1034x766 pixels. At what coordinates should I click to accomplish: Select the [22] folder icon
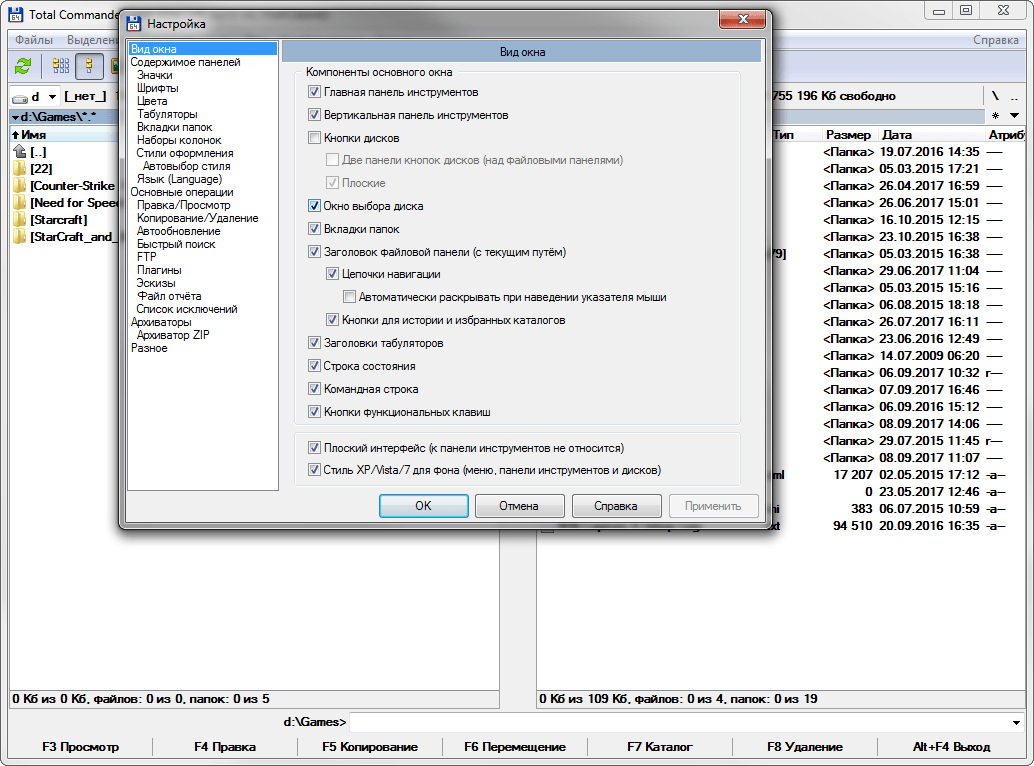point(20,169)
